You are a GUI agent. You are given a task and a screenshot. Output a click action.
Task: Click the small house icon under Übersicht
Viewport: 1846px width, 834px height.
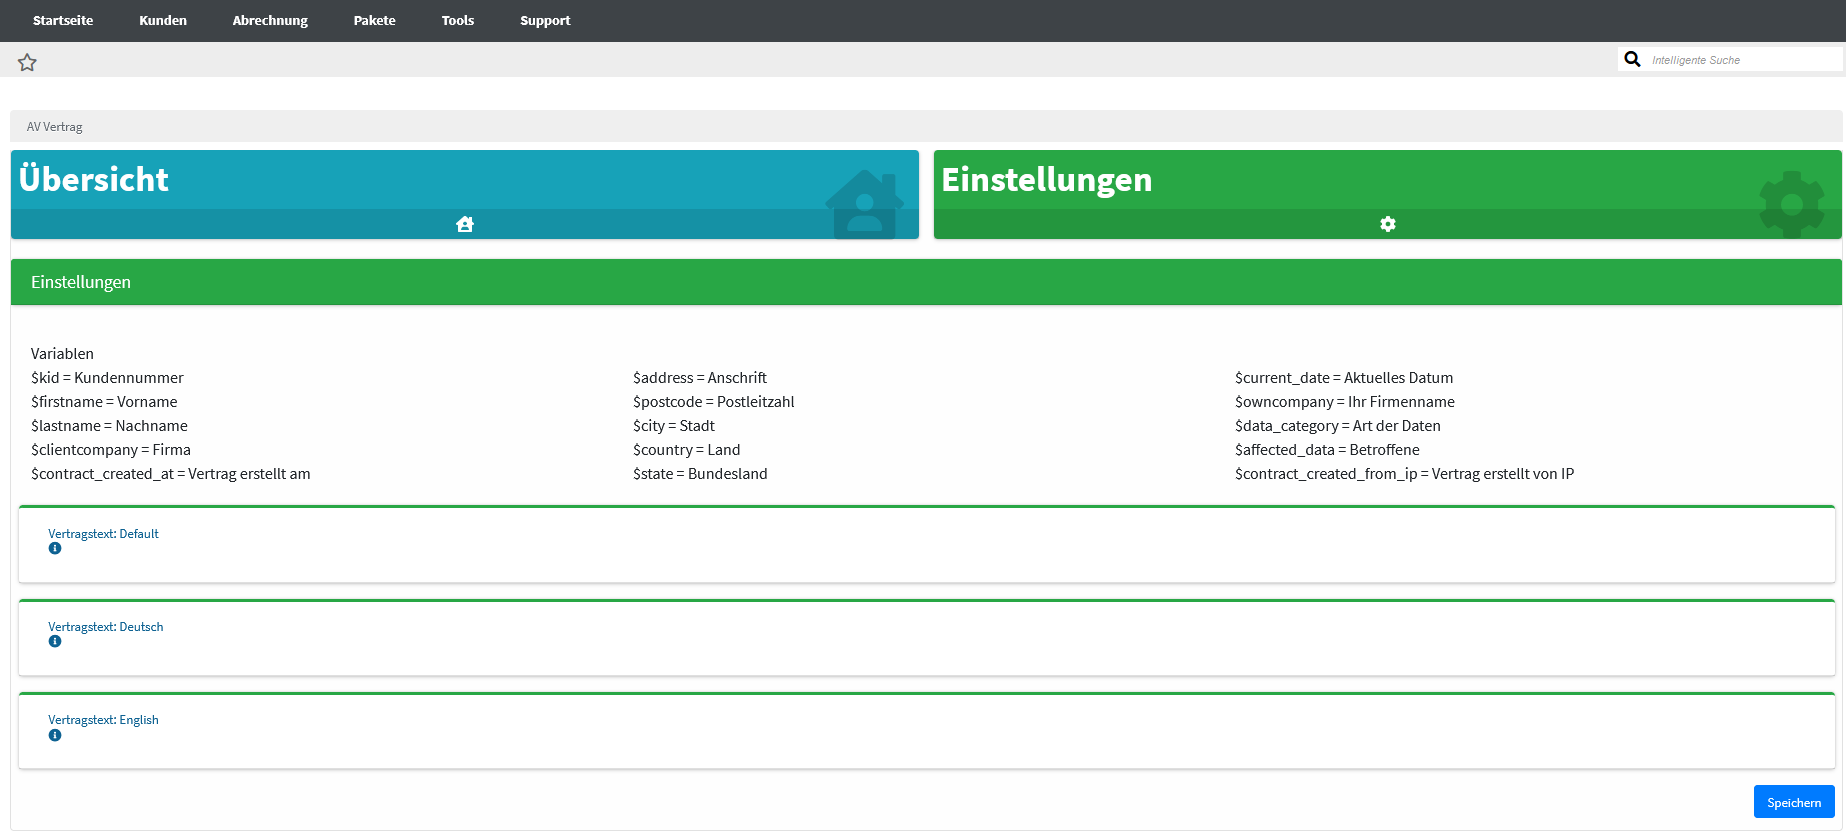(464, 224)
